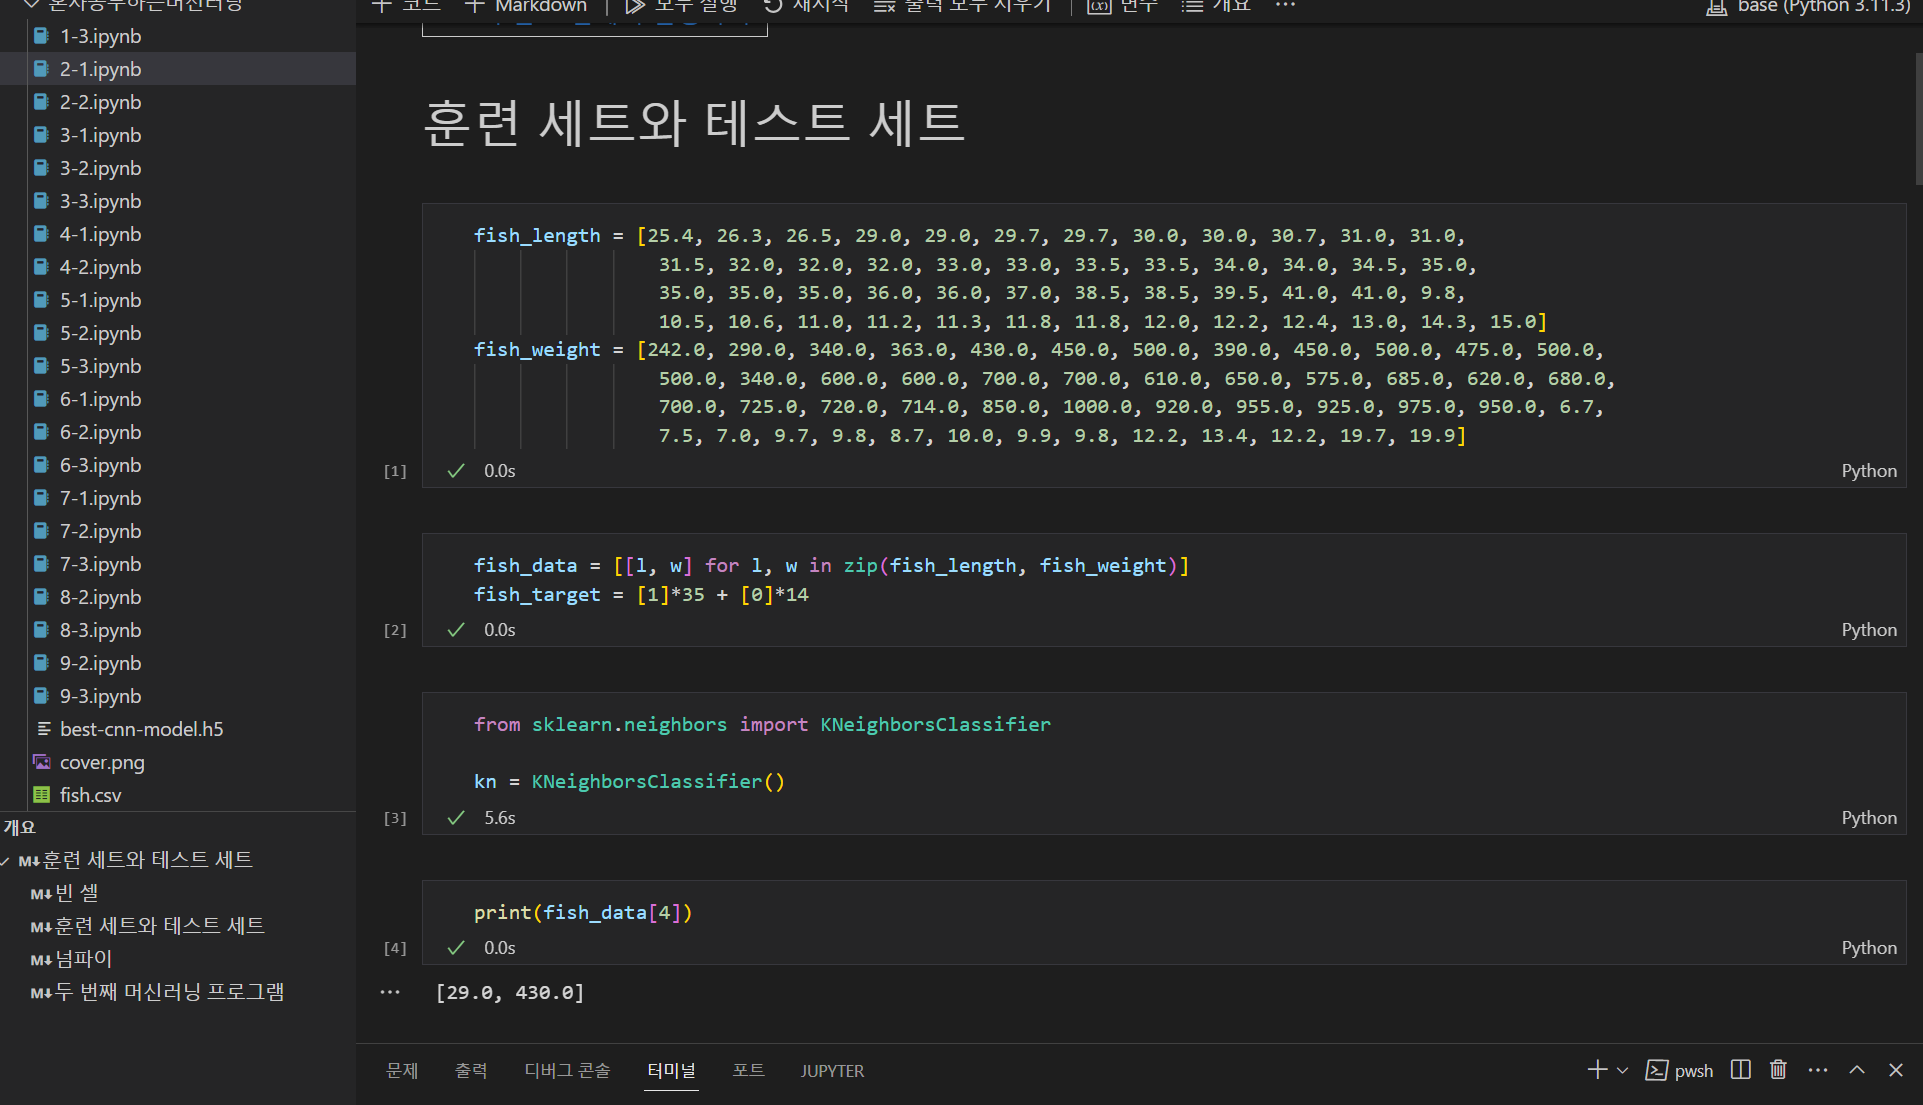Click Python language label of first cell
This screenshot has height=1105, width=1923.
(x=1868, y=471)
